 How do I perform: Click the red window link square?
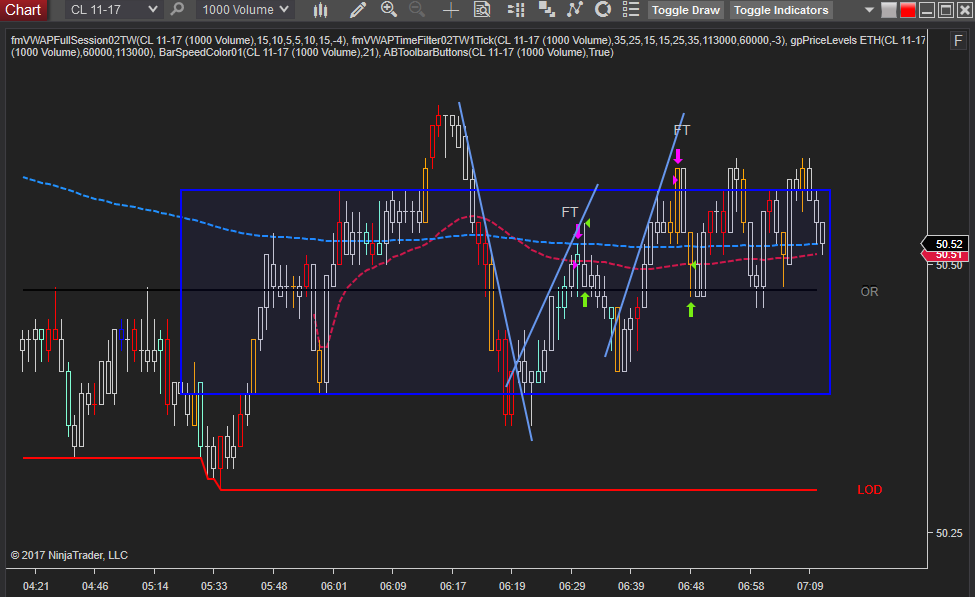pyautogui.click(x=908, y=10)
